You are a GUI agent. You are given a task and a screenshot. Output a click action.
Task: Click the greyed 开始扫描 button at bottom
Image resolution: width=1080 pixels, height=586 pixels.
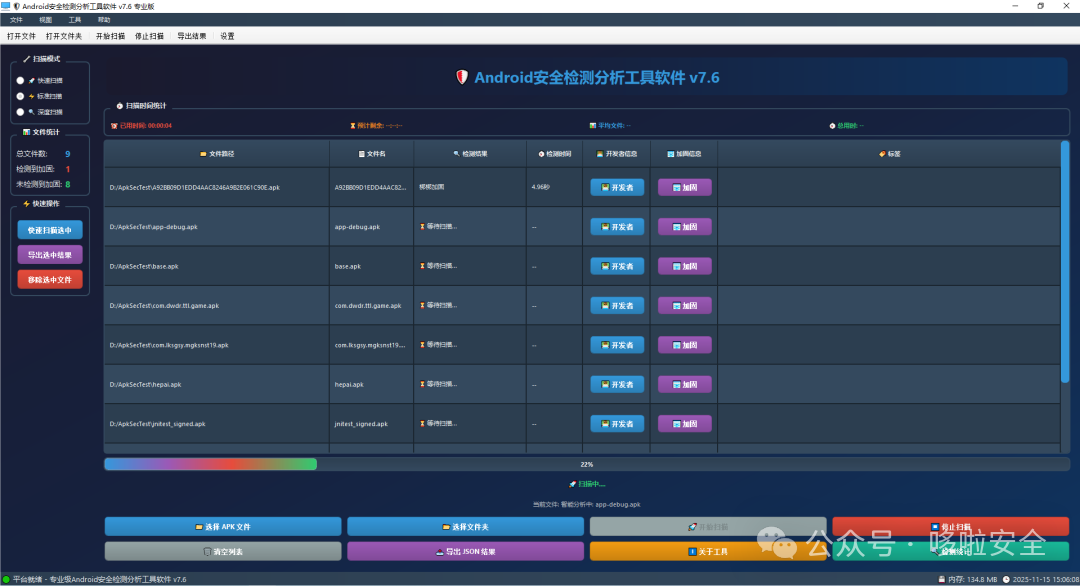click(x=708, y=527)
